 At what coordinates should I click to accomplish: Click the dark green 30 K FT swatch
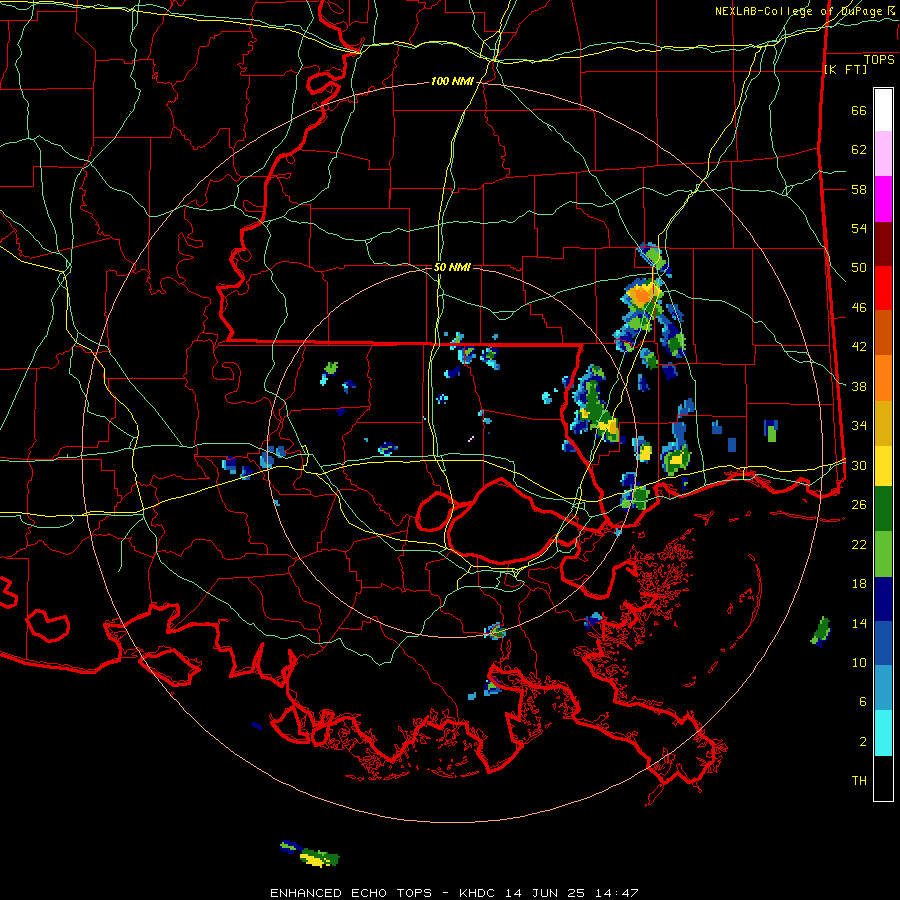point(883,509)
